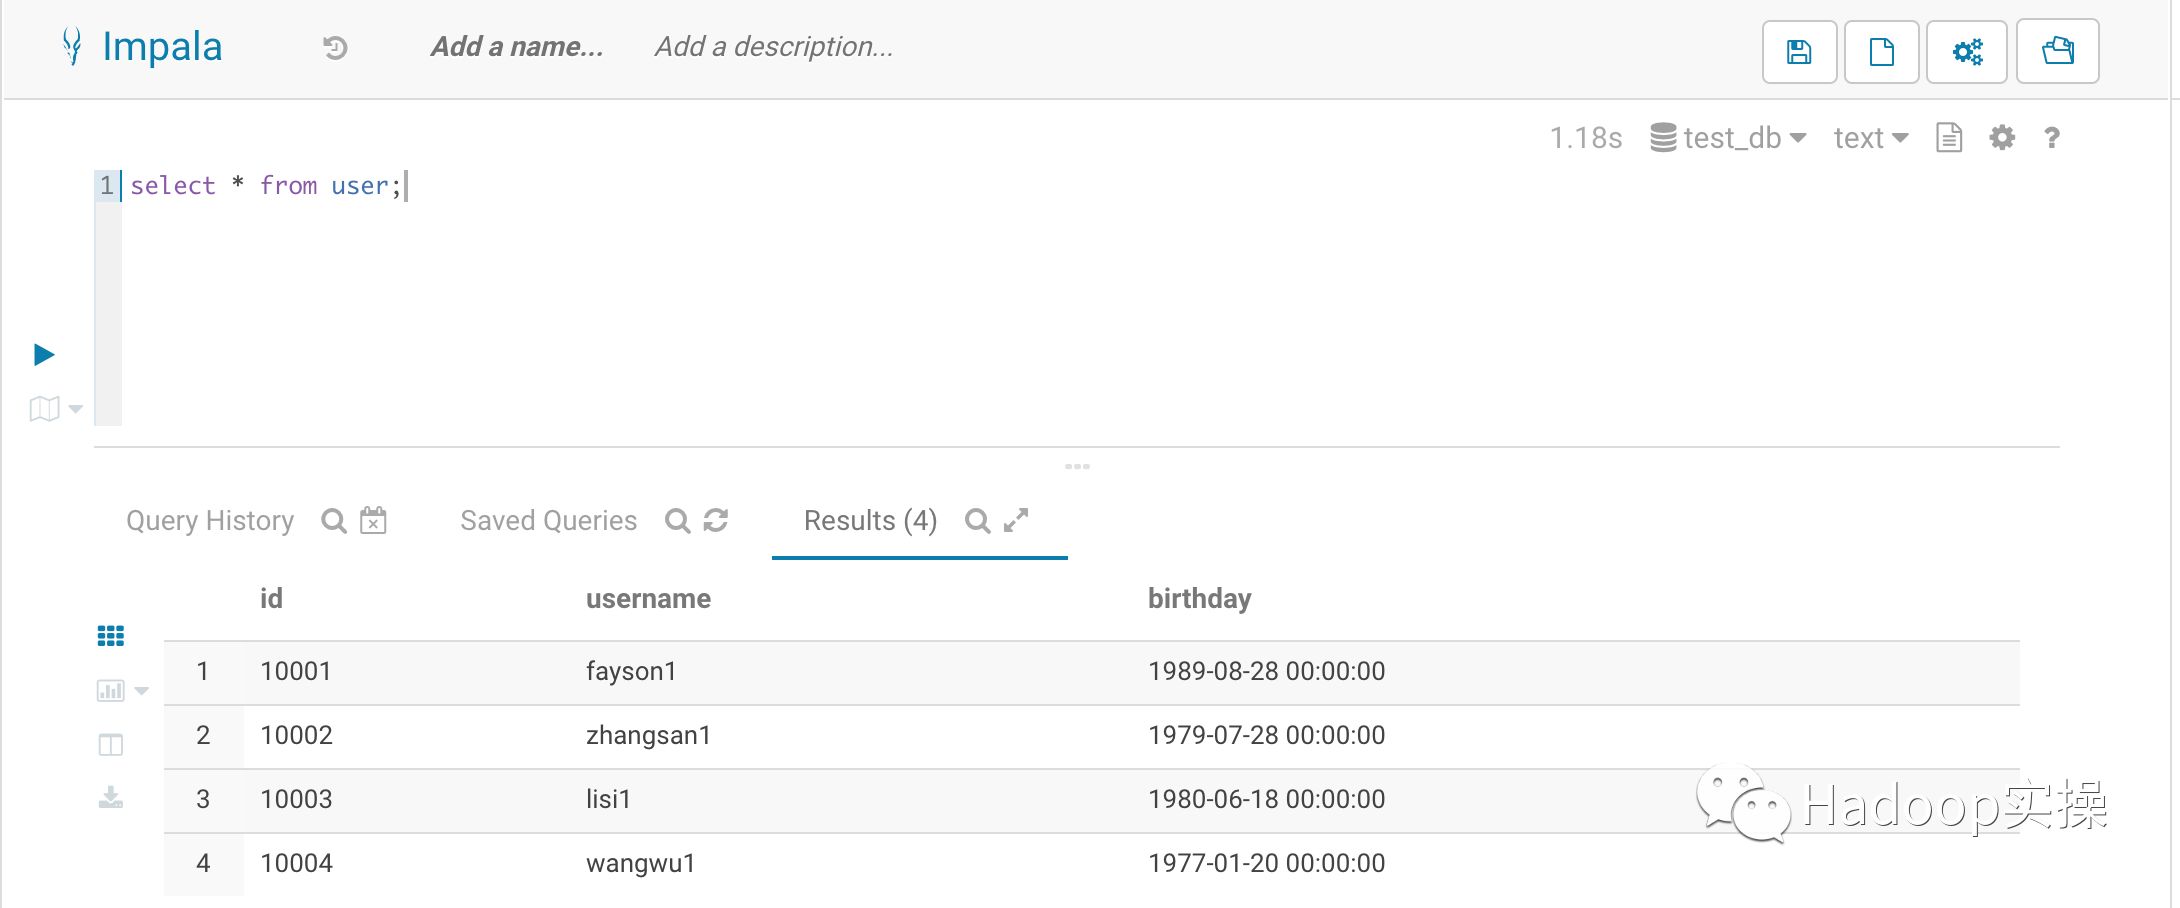Open session settings gears button
The width and height of the screenshot is (2180, 908).
pos(1967,51)
